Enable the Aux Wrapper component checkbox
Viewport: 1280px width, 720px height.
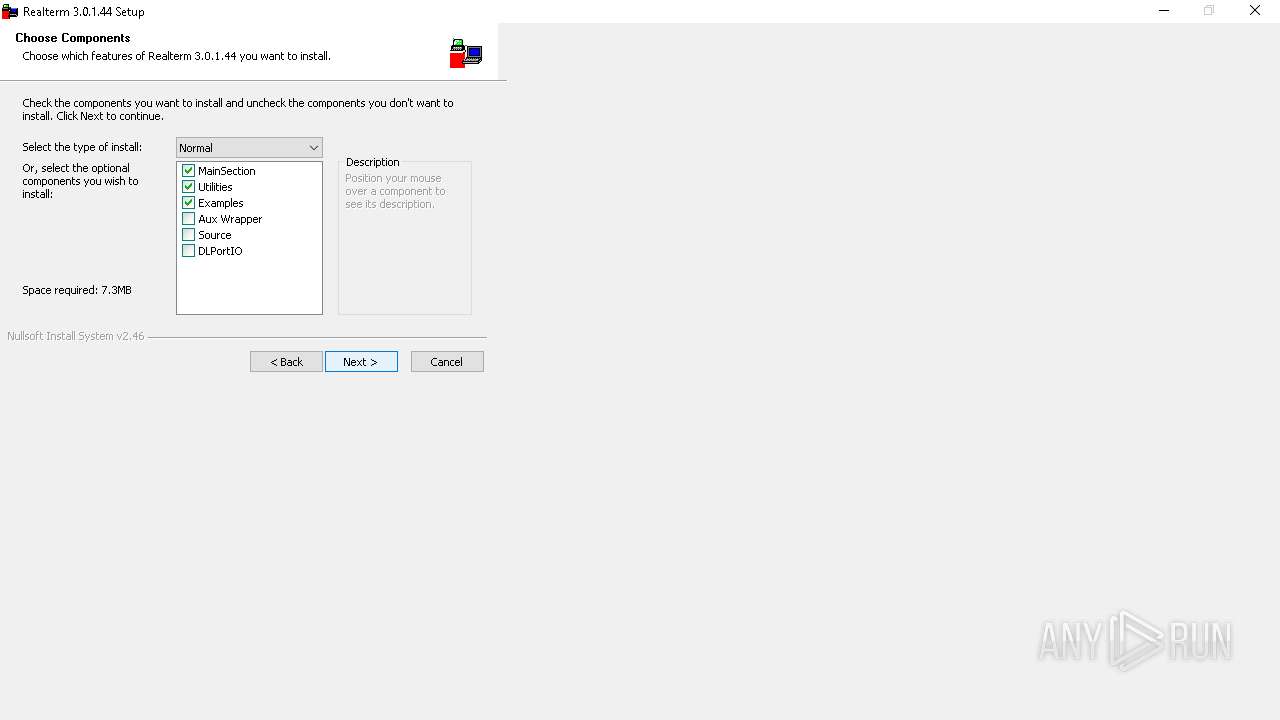click(188, 219)
